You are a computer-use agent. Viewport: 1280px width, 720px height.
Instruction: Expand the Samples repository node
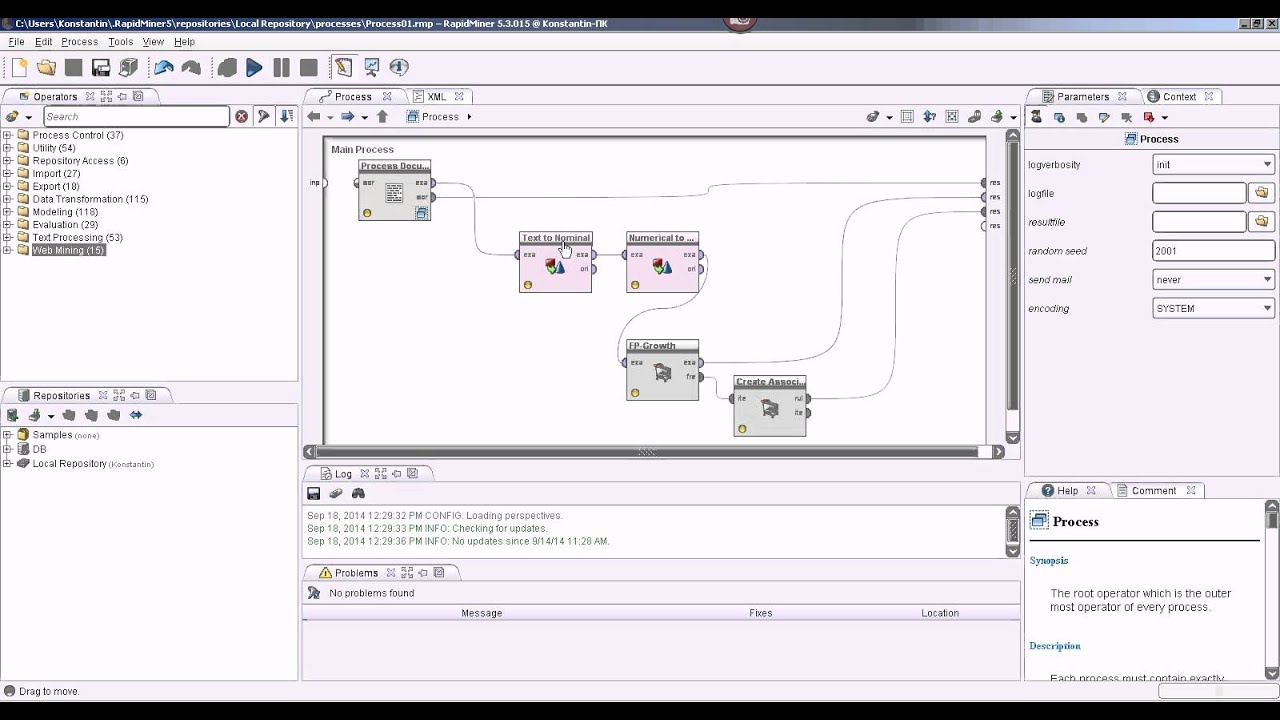(x=8, y=435)
